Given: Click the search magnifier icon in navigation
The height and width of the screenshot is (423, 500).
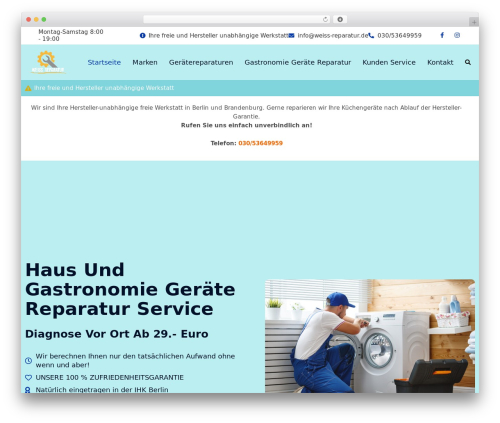Looking at the screenshot, I should coord(468,62).
